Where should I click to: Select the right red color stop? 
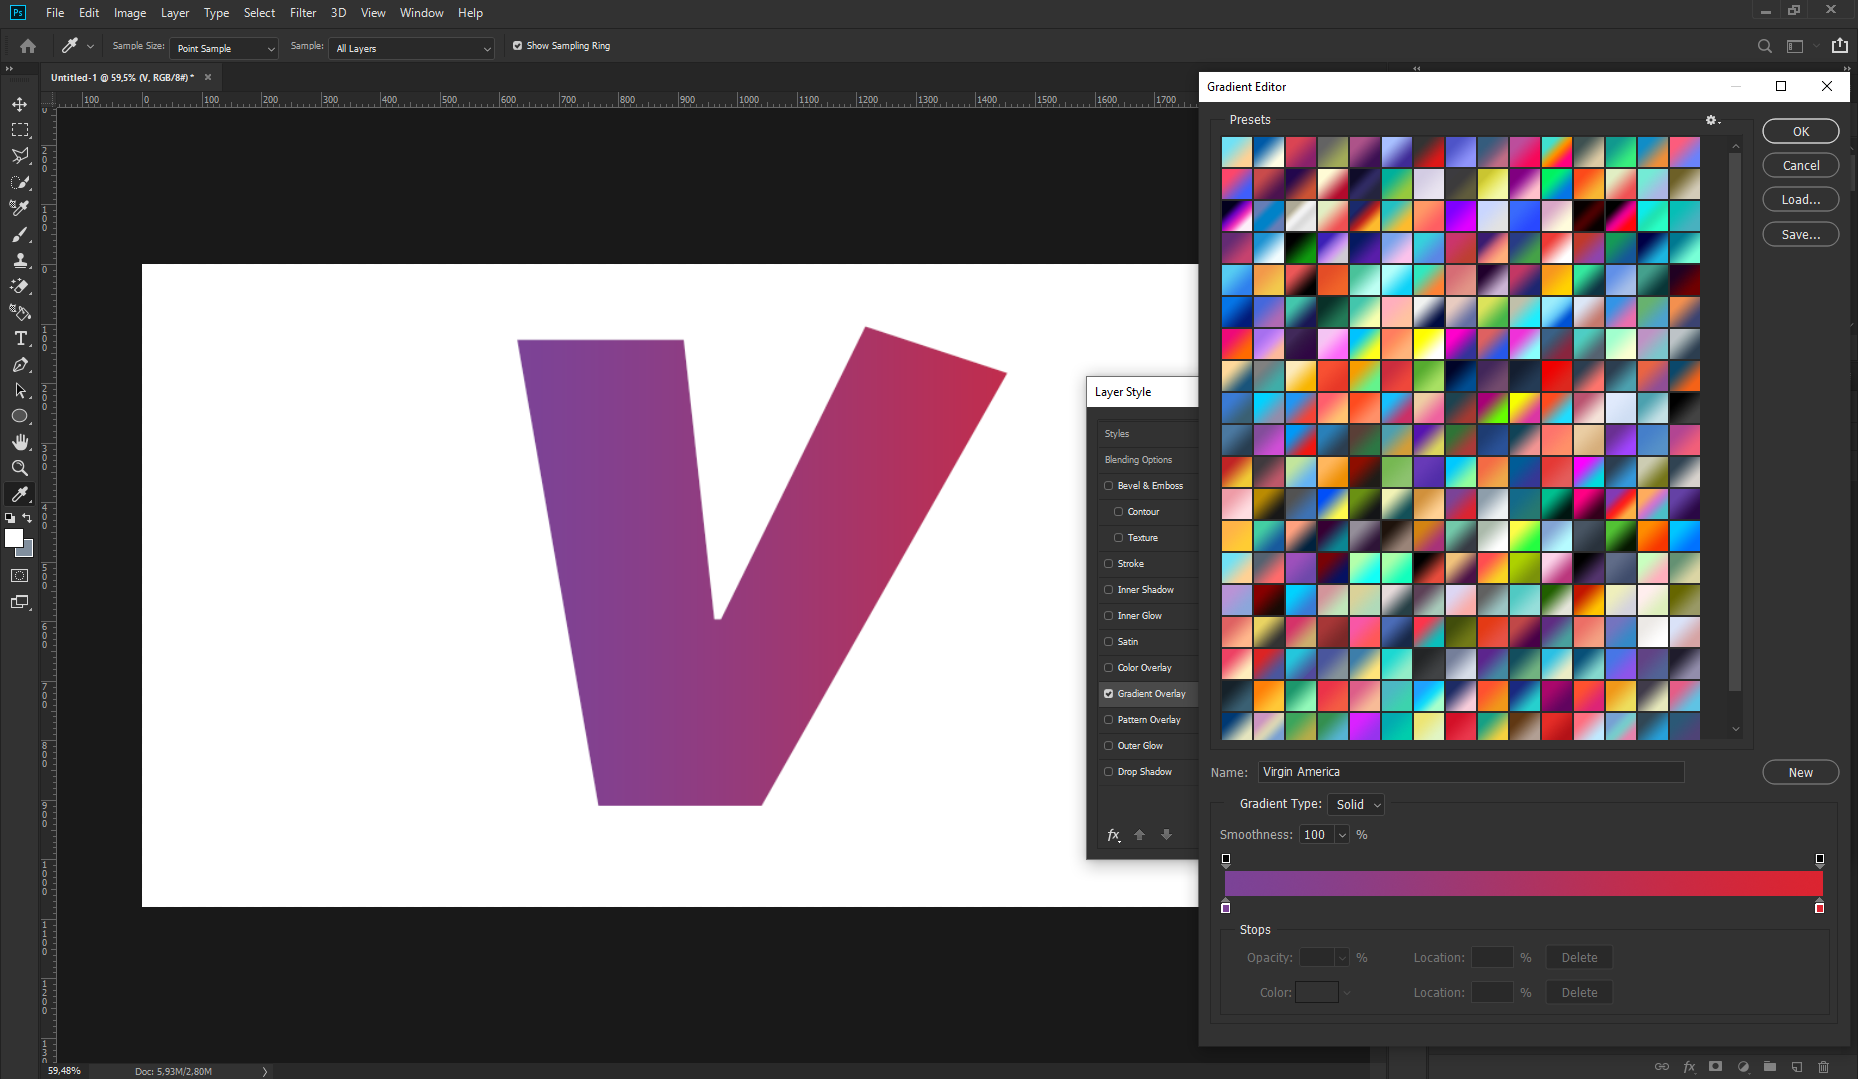pyautogui.click(x=1820, y=907)
